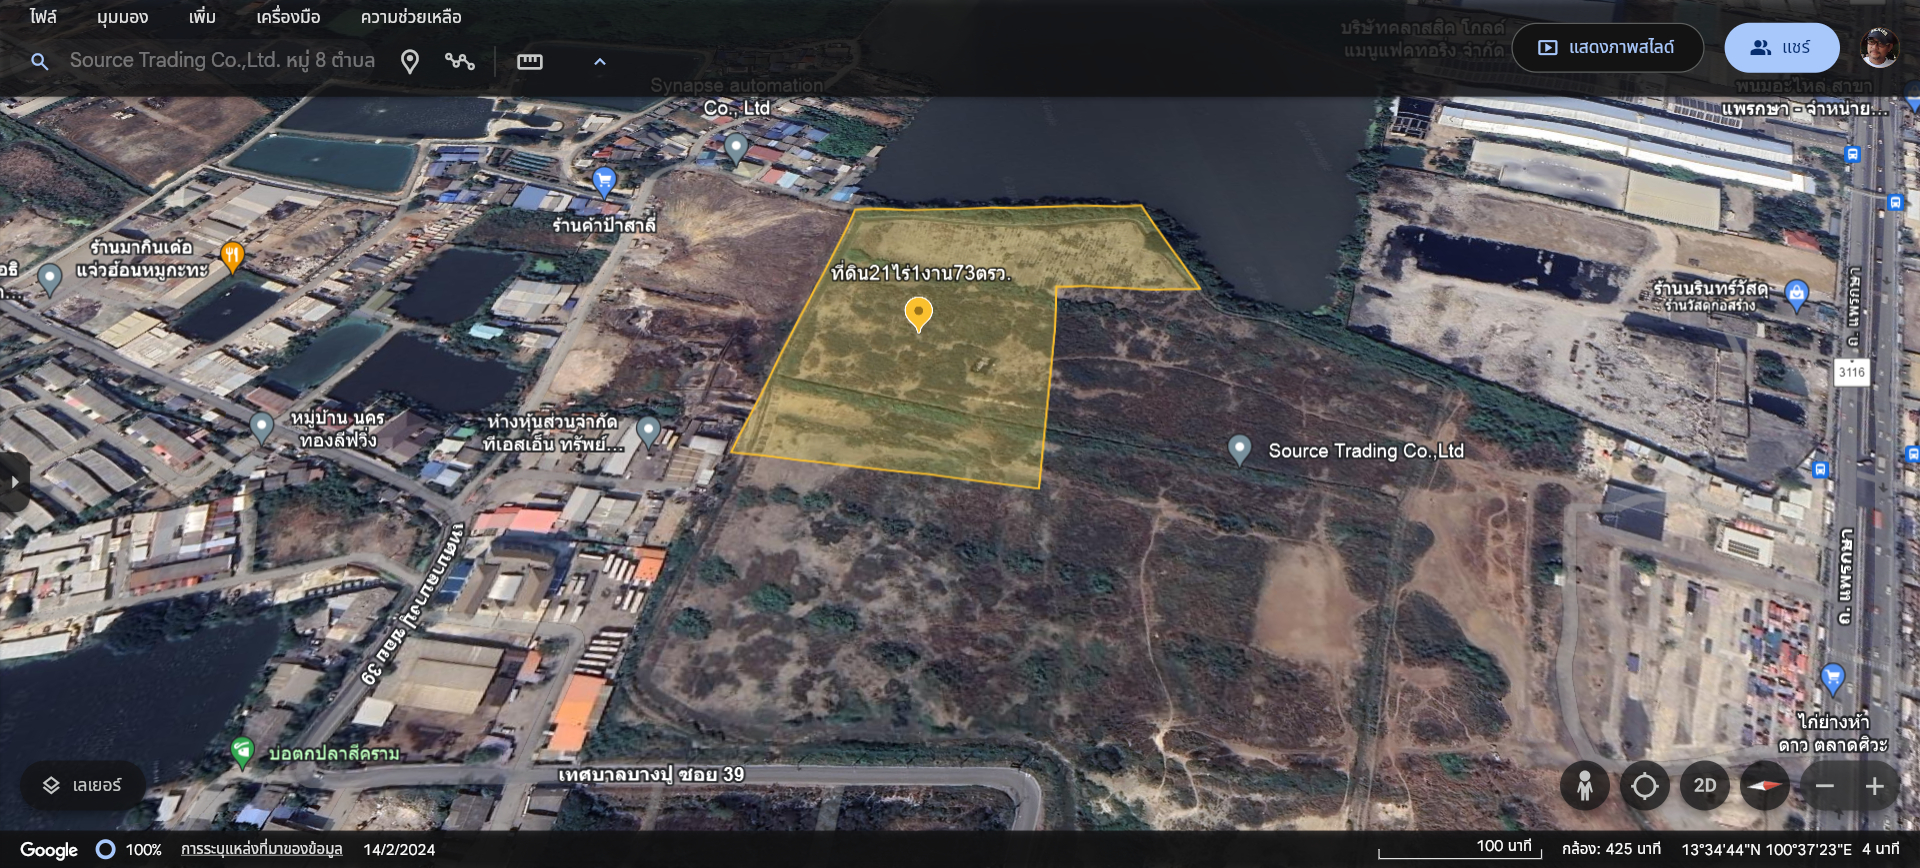This screenshot has width=1920, height=868.
Task: Toggle the 2D view button
Action: click(x=1705, y=786)
